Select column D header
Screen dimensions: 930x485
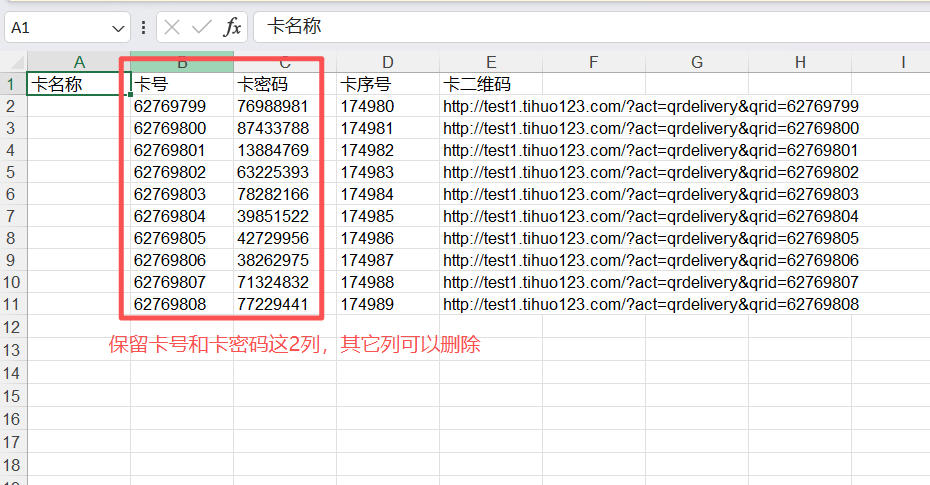click(x=387, y=62)
